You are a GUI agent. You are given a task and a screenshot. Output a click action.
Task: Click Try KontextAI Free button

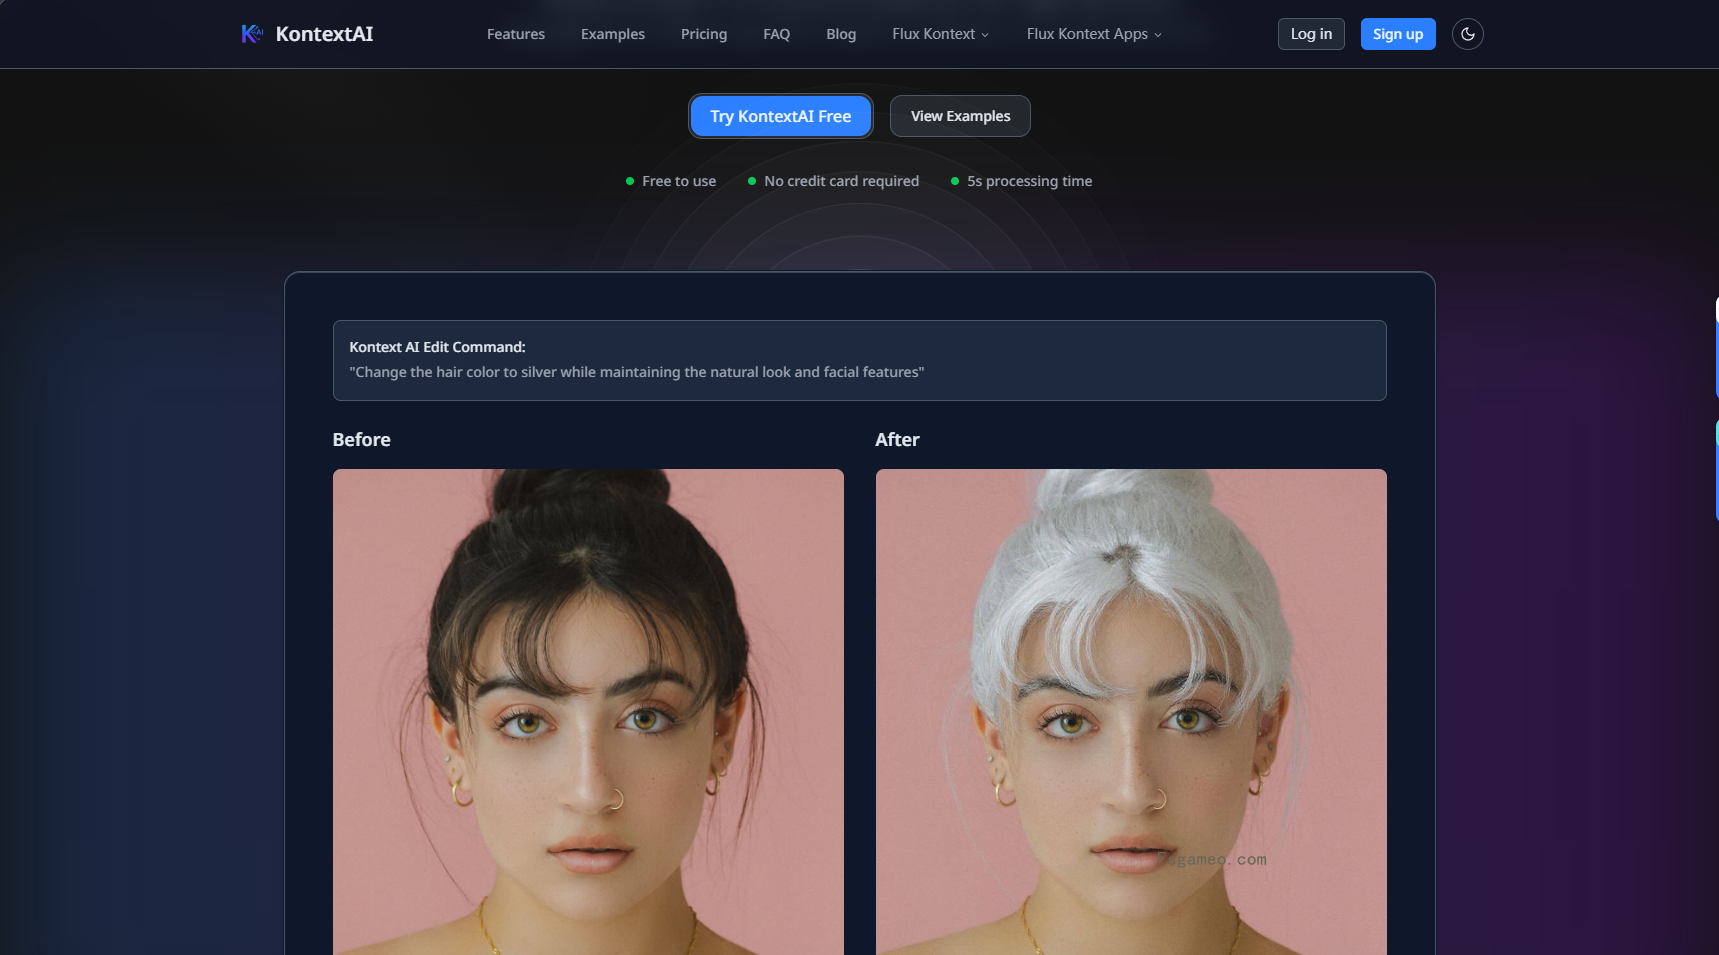click(781, 116)
